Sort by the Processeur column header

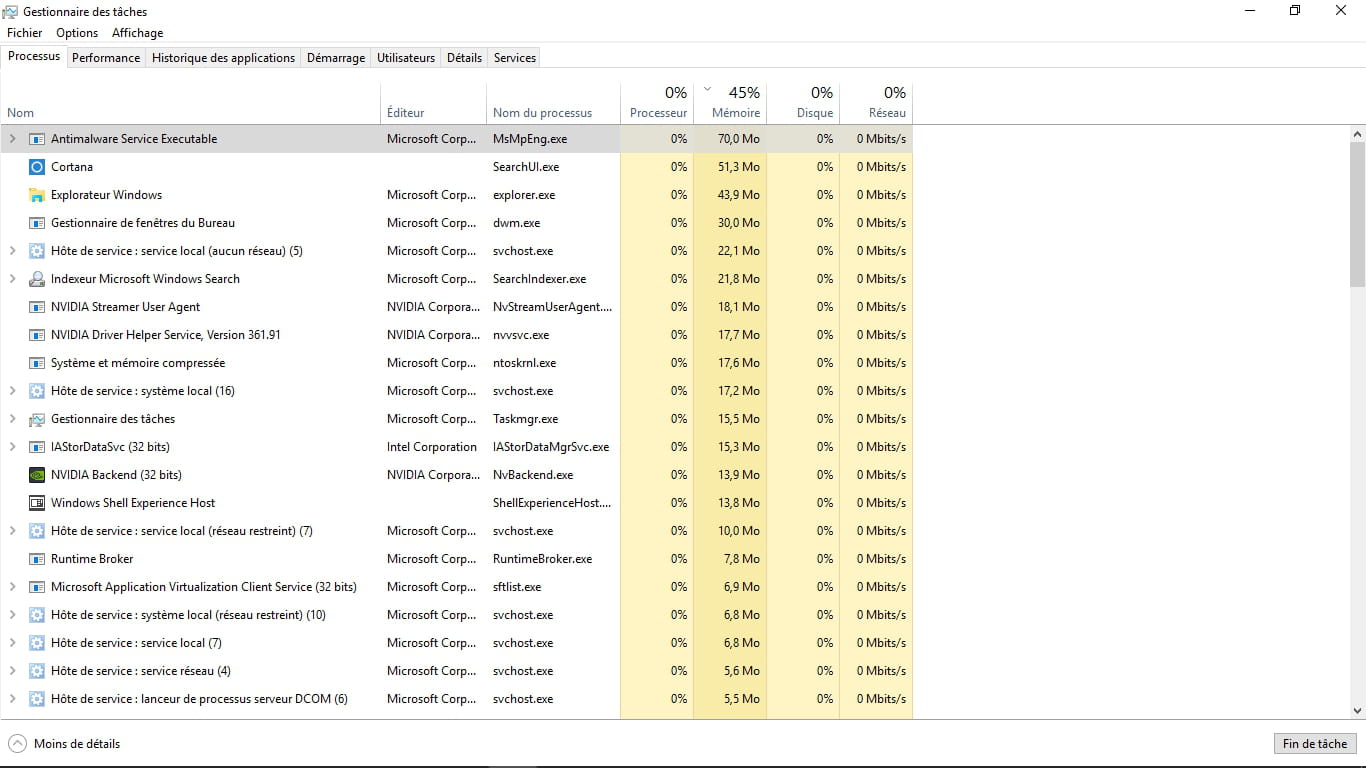(x=657, y=103)
